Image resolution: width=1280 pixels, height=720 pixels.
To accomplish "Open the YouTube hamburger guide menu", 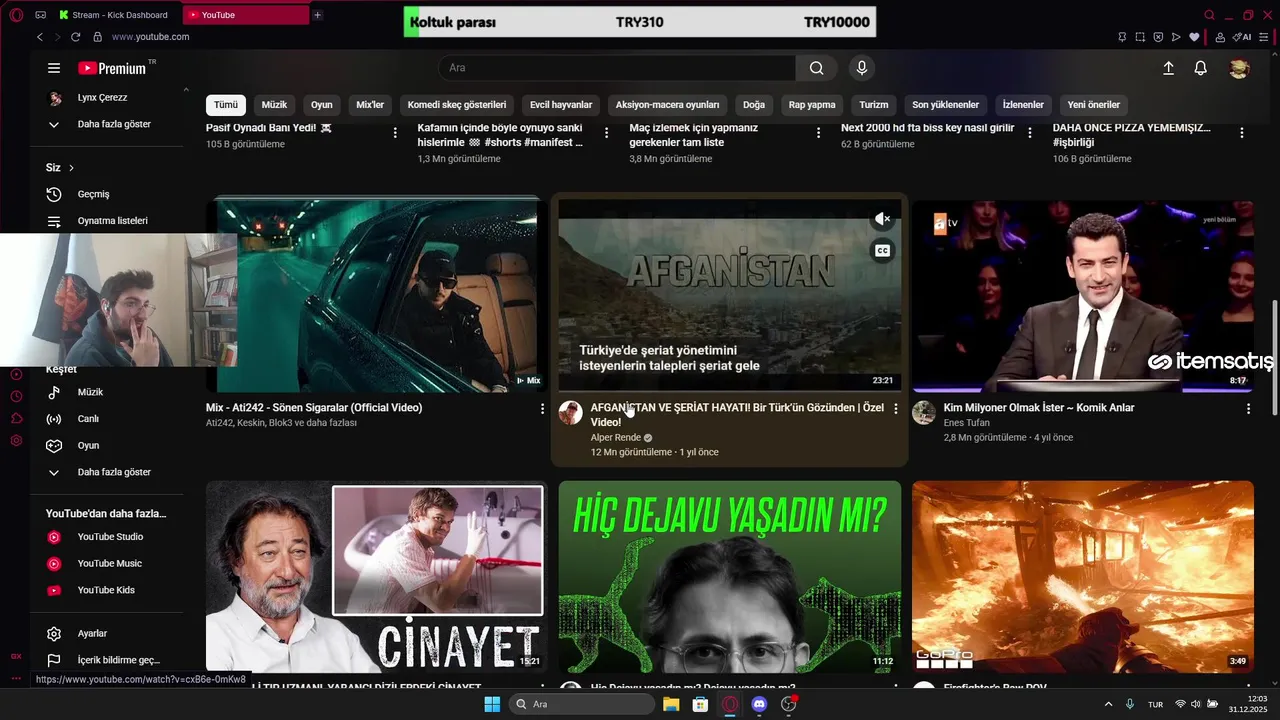I will tap(54, 68).
